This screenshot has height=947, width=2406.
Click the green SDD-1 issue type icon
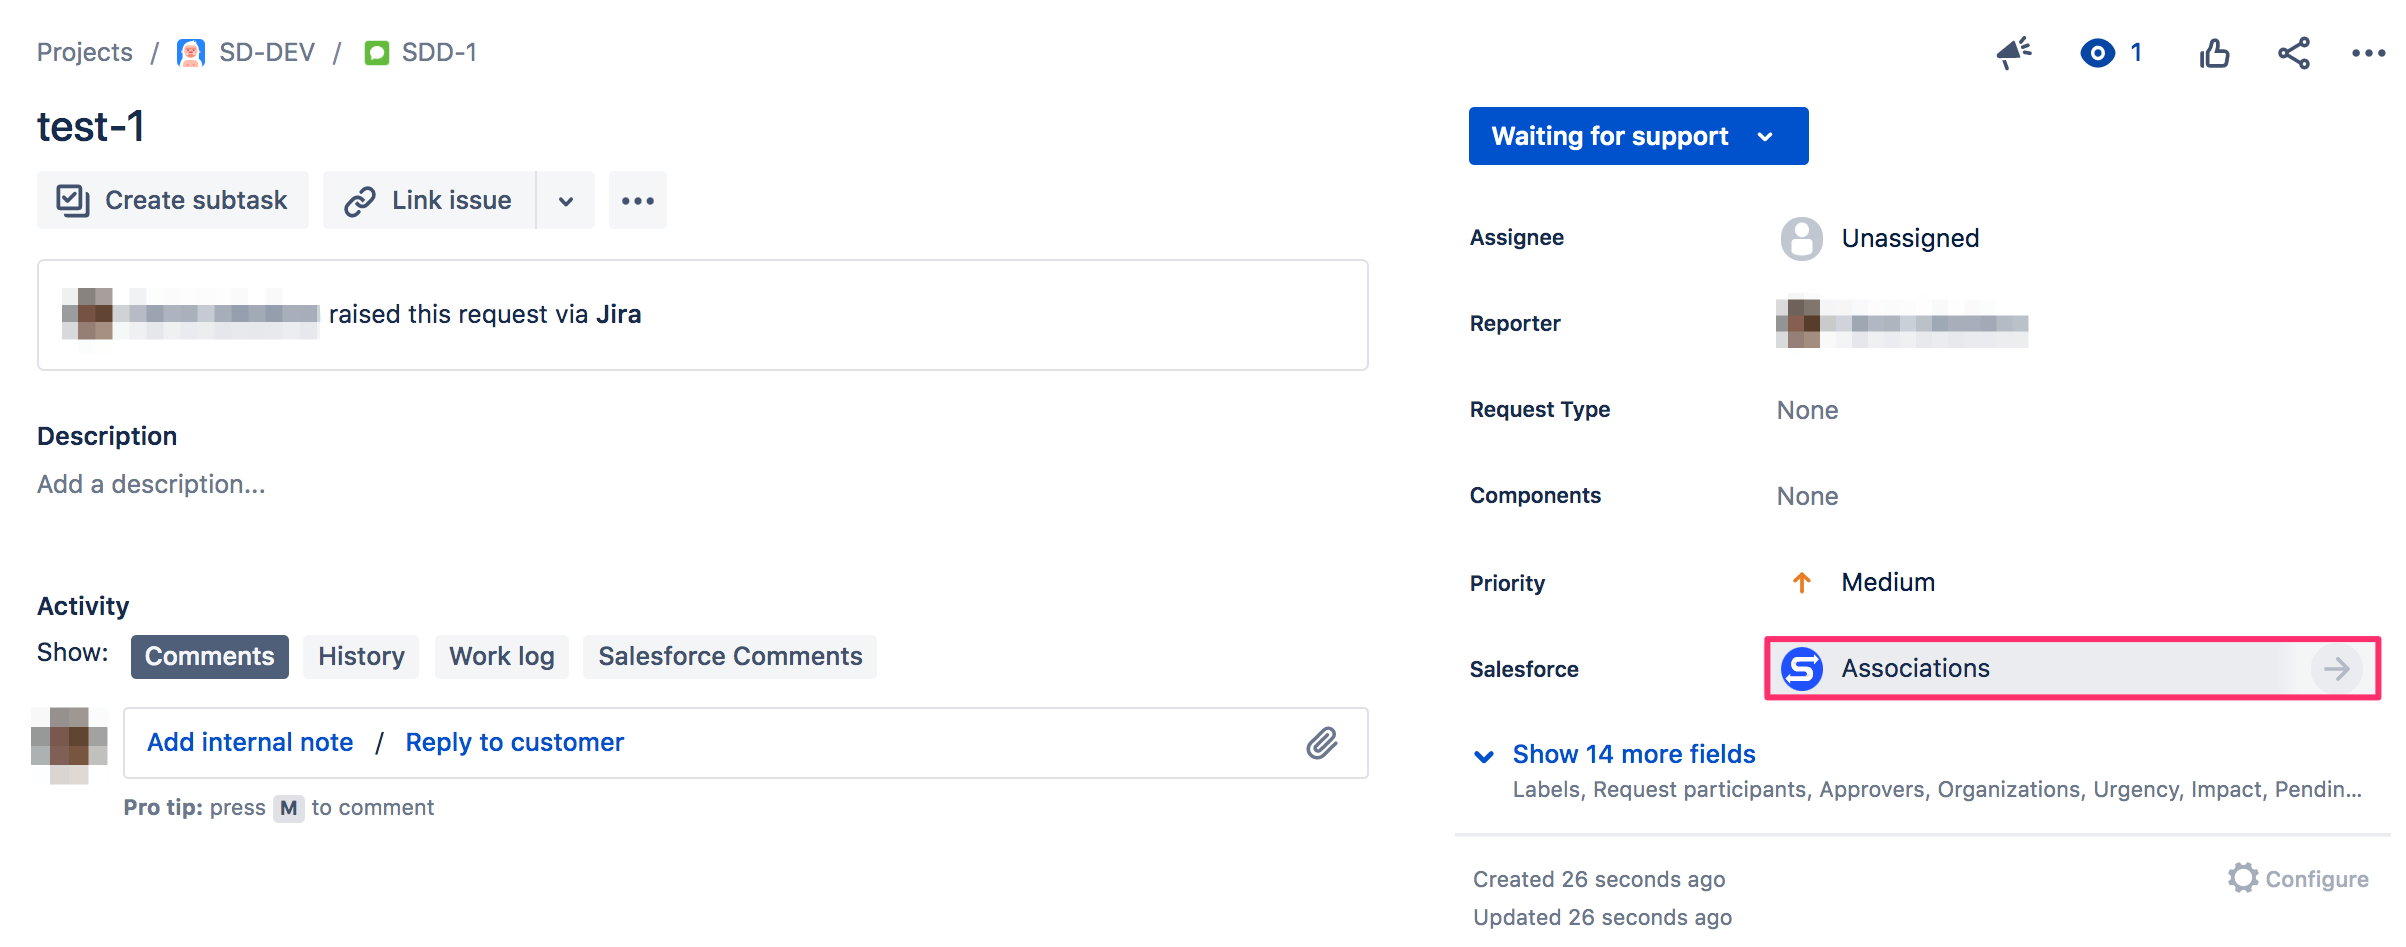[x=377, y=53]
